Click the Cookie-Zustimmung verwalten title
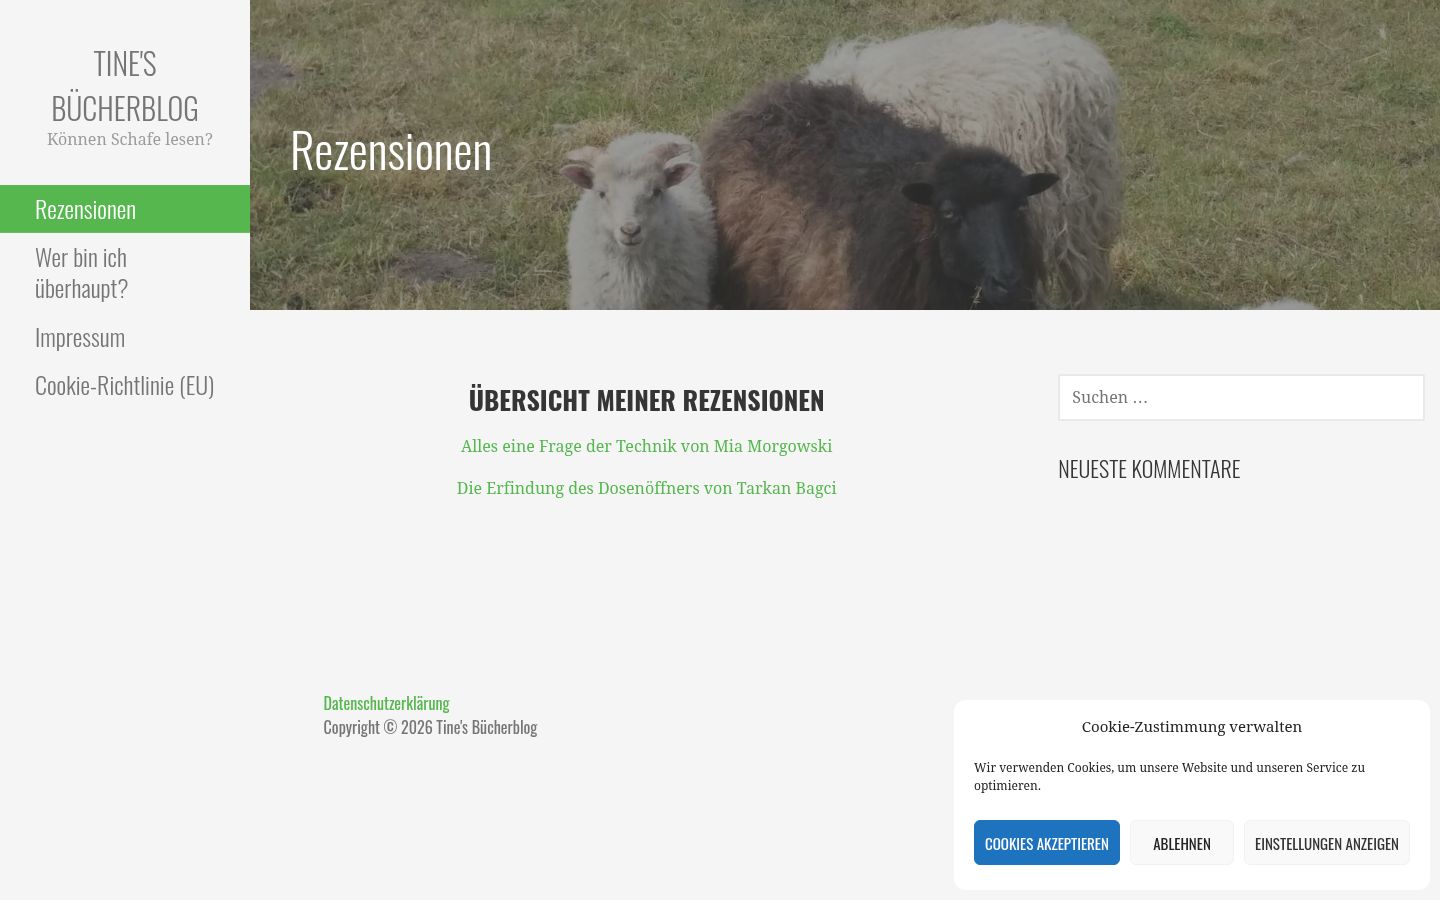The image size is (1440, 900). (x=1192, y=727)
